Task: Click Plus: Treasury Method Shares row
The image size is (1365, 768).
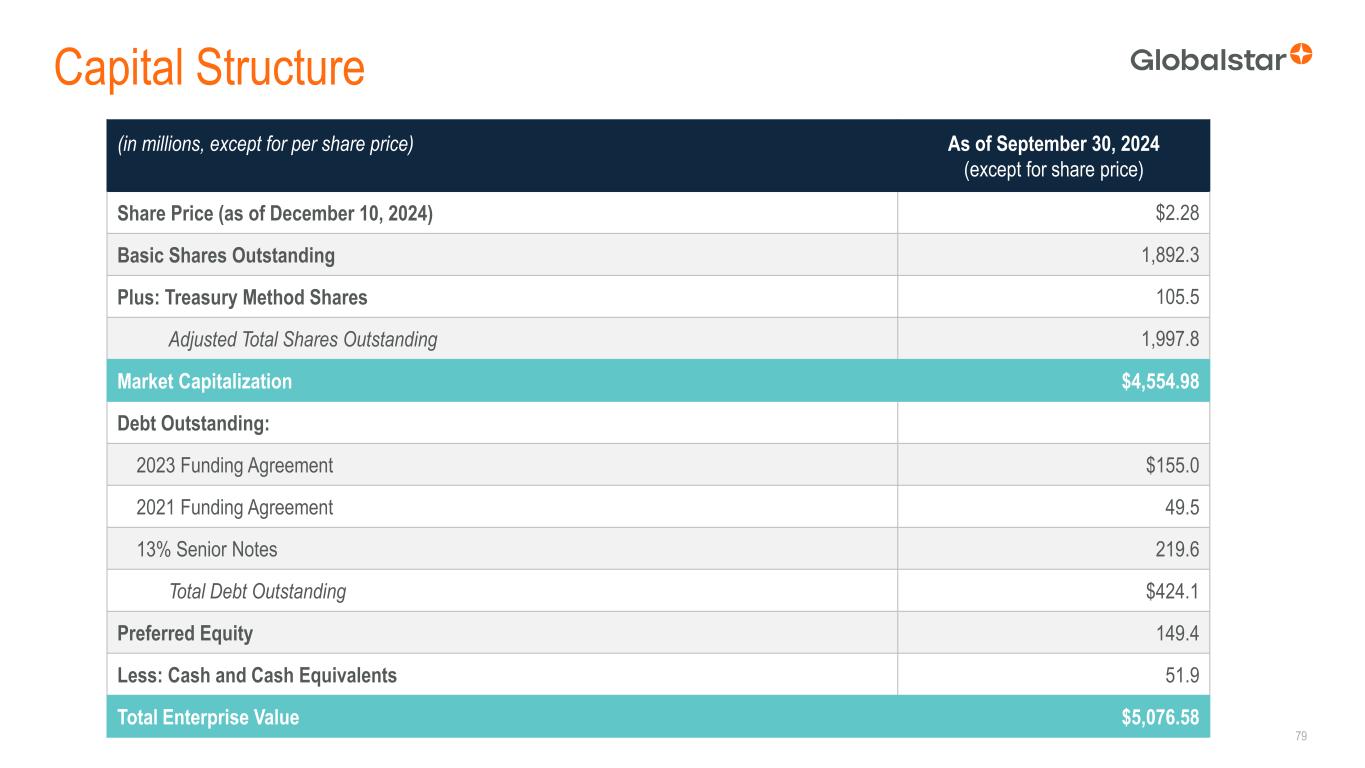Action: coord(242,297)
